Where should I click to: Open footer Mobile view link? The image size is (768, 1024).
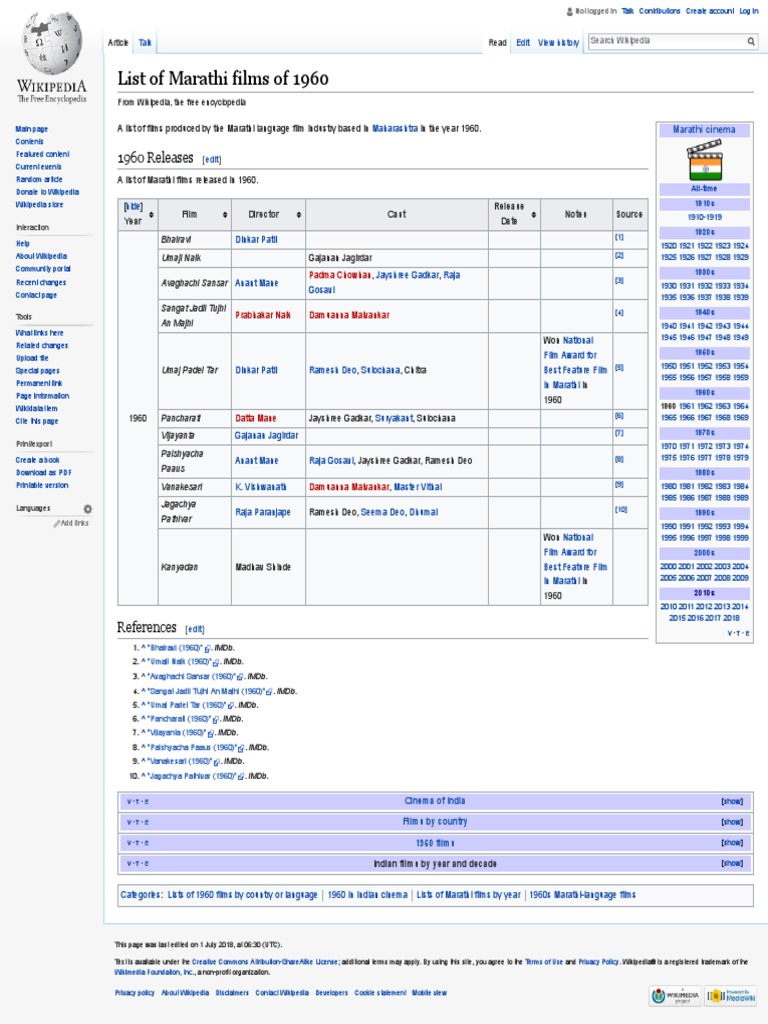429,993
